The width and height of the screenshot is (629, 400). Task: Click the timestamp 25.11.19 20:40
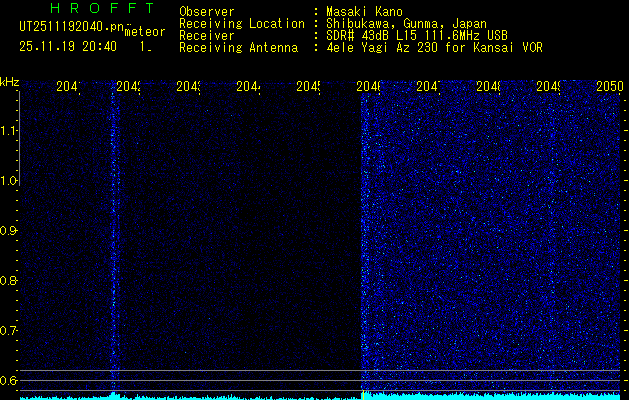[68, 47]
